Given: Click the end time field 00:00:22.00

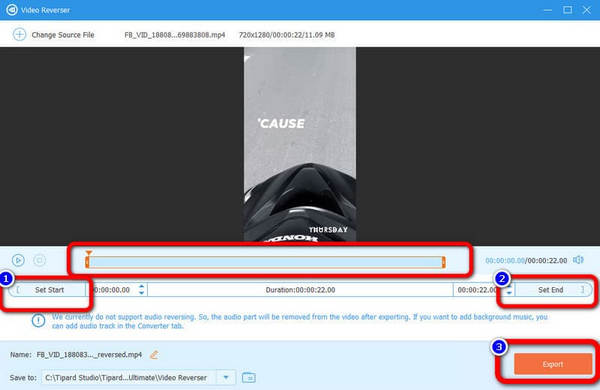Looking at the screenshot, I should 477,290.
